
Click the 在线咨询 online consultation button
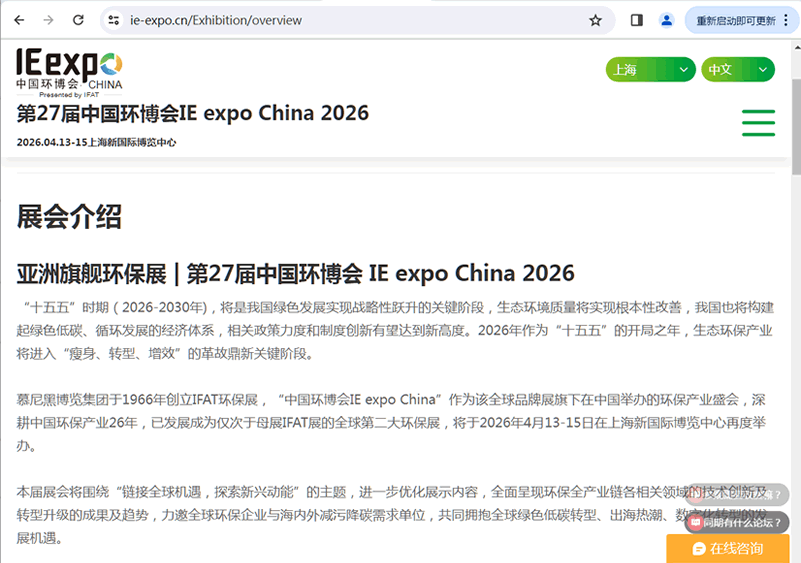pyautogui.click(x=727, y=549)
